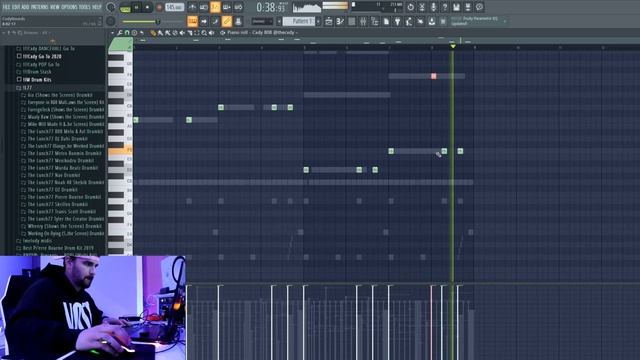
Task: Open the project info page icon
Action: point(386,21)
